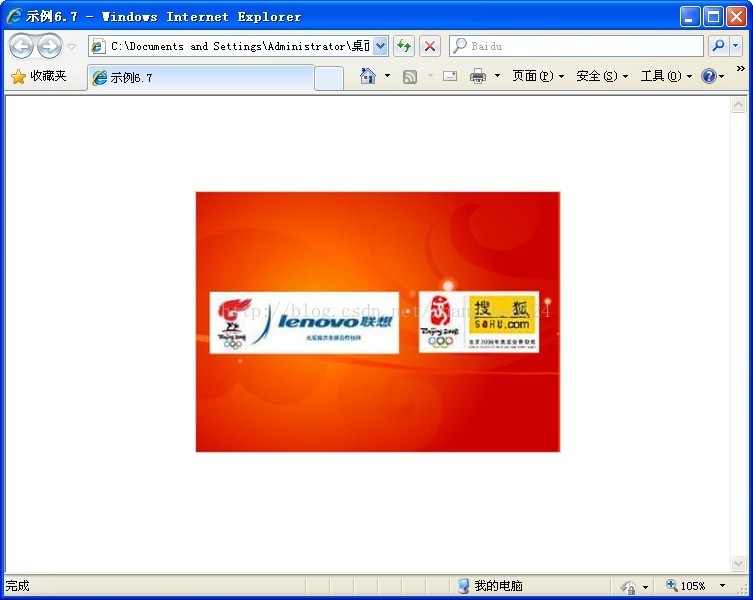This screenshot has height=600, width=753.
Task: Expand the address bar dropdown arrow
Action: coord(380,46)
